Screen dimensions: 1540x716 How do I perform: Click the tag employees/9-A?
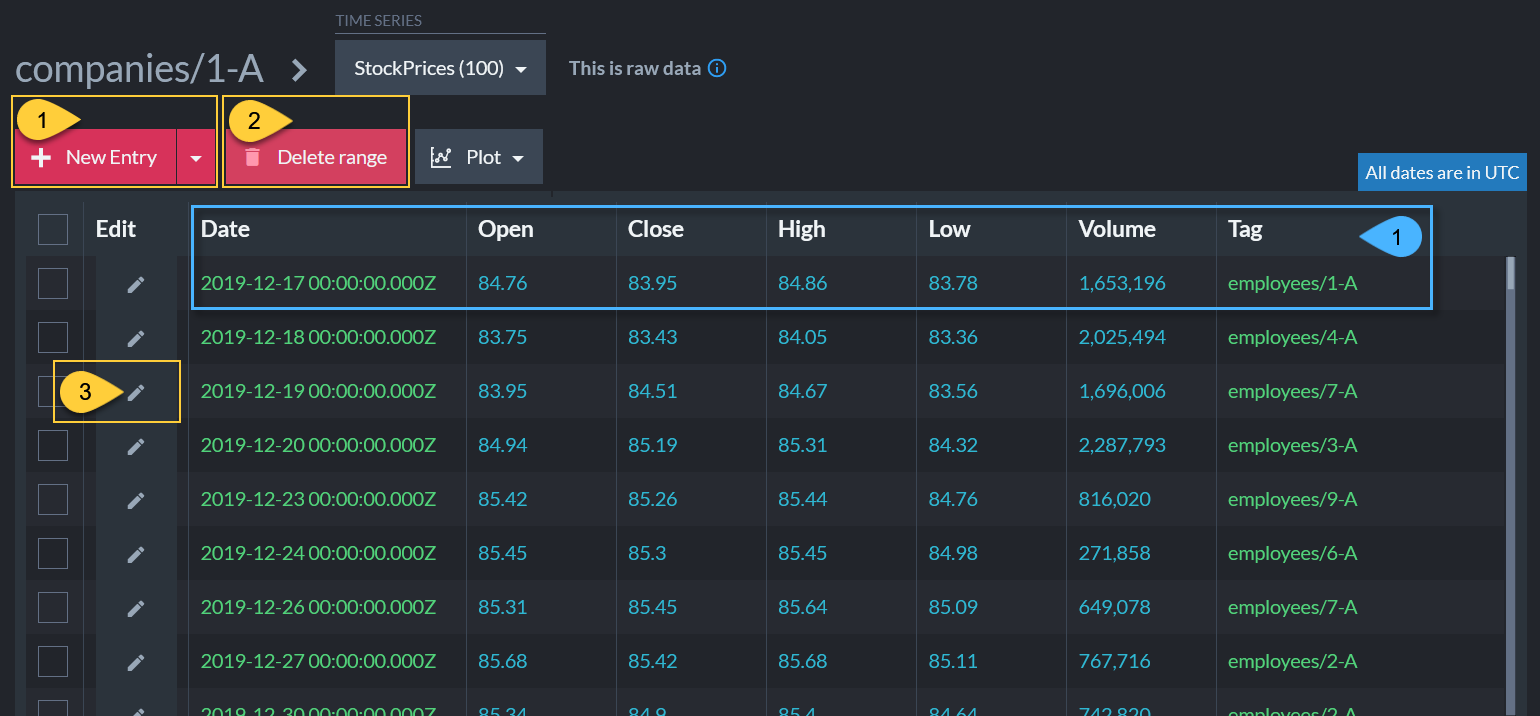1292,499
